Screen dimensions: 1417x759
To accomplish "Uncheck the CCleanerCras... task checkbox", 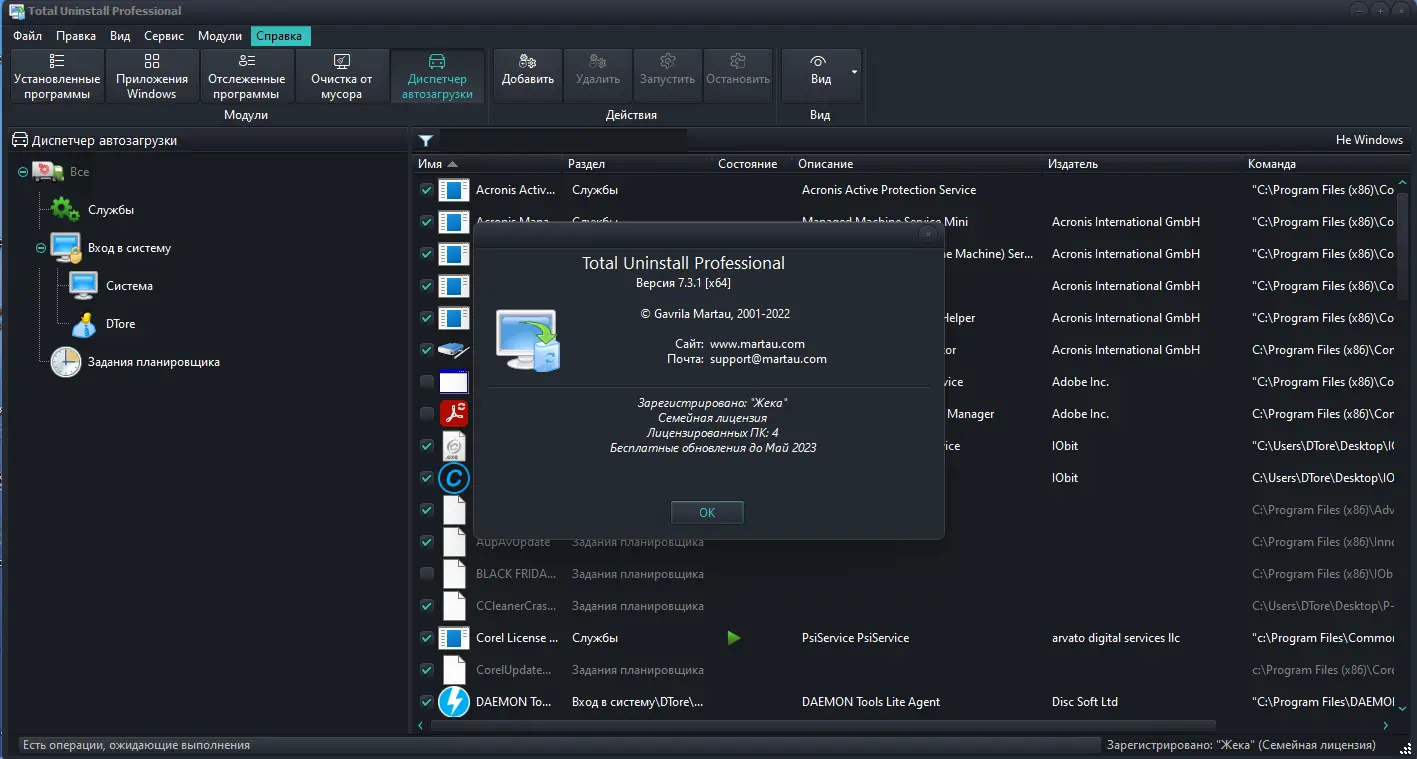I will pos(427,606).
